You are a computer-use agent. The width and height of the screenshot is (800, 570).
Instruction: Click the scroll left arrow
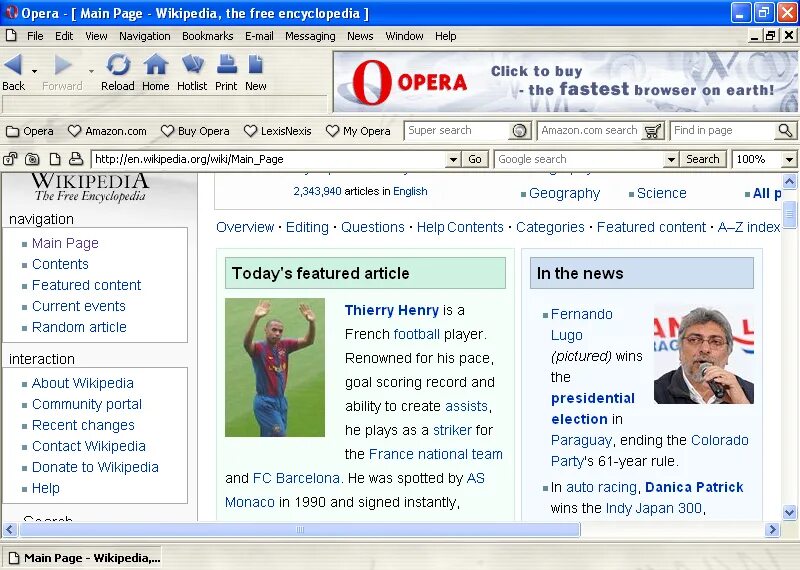coord(9,530)
